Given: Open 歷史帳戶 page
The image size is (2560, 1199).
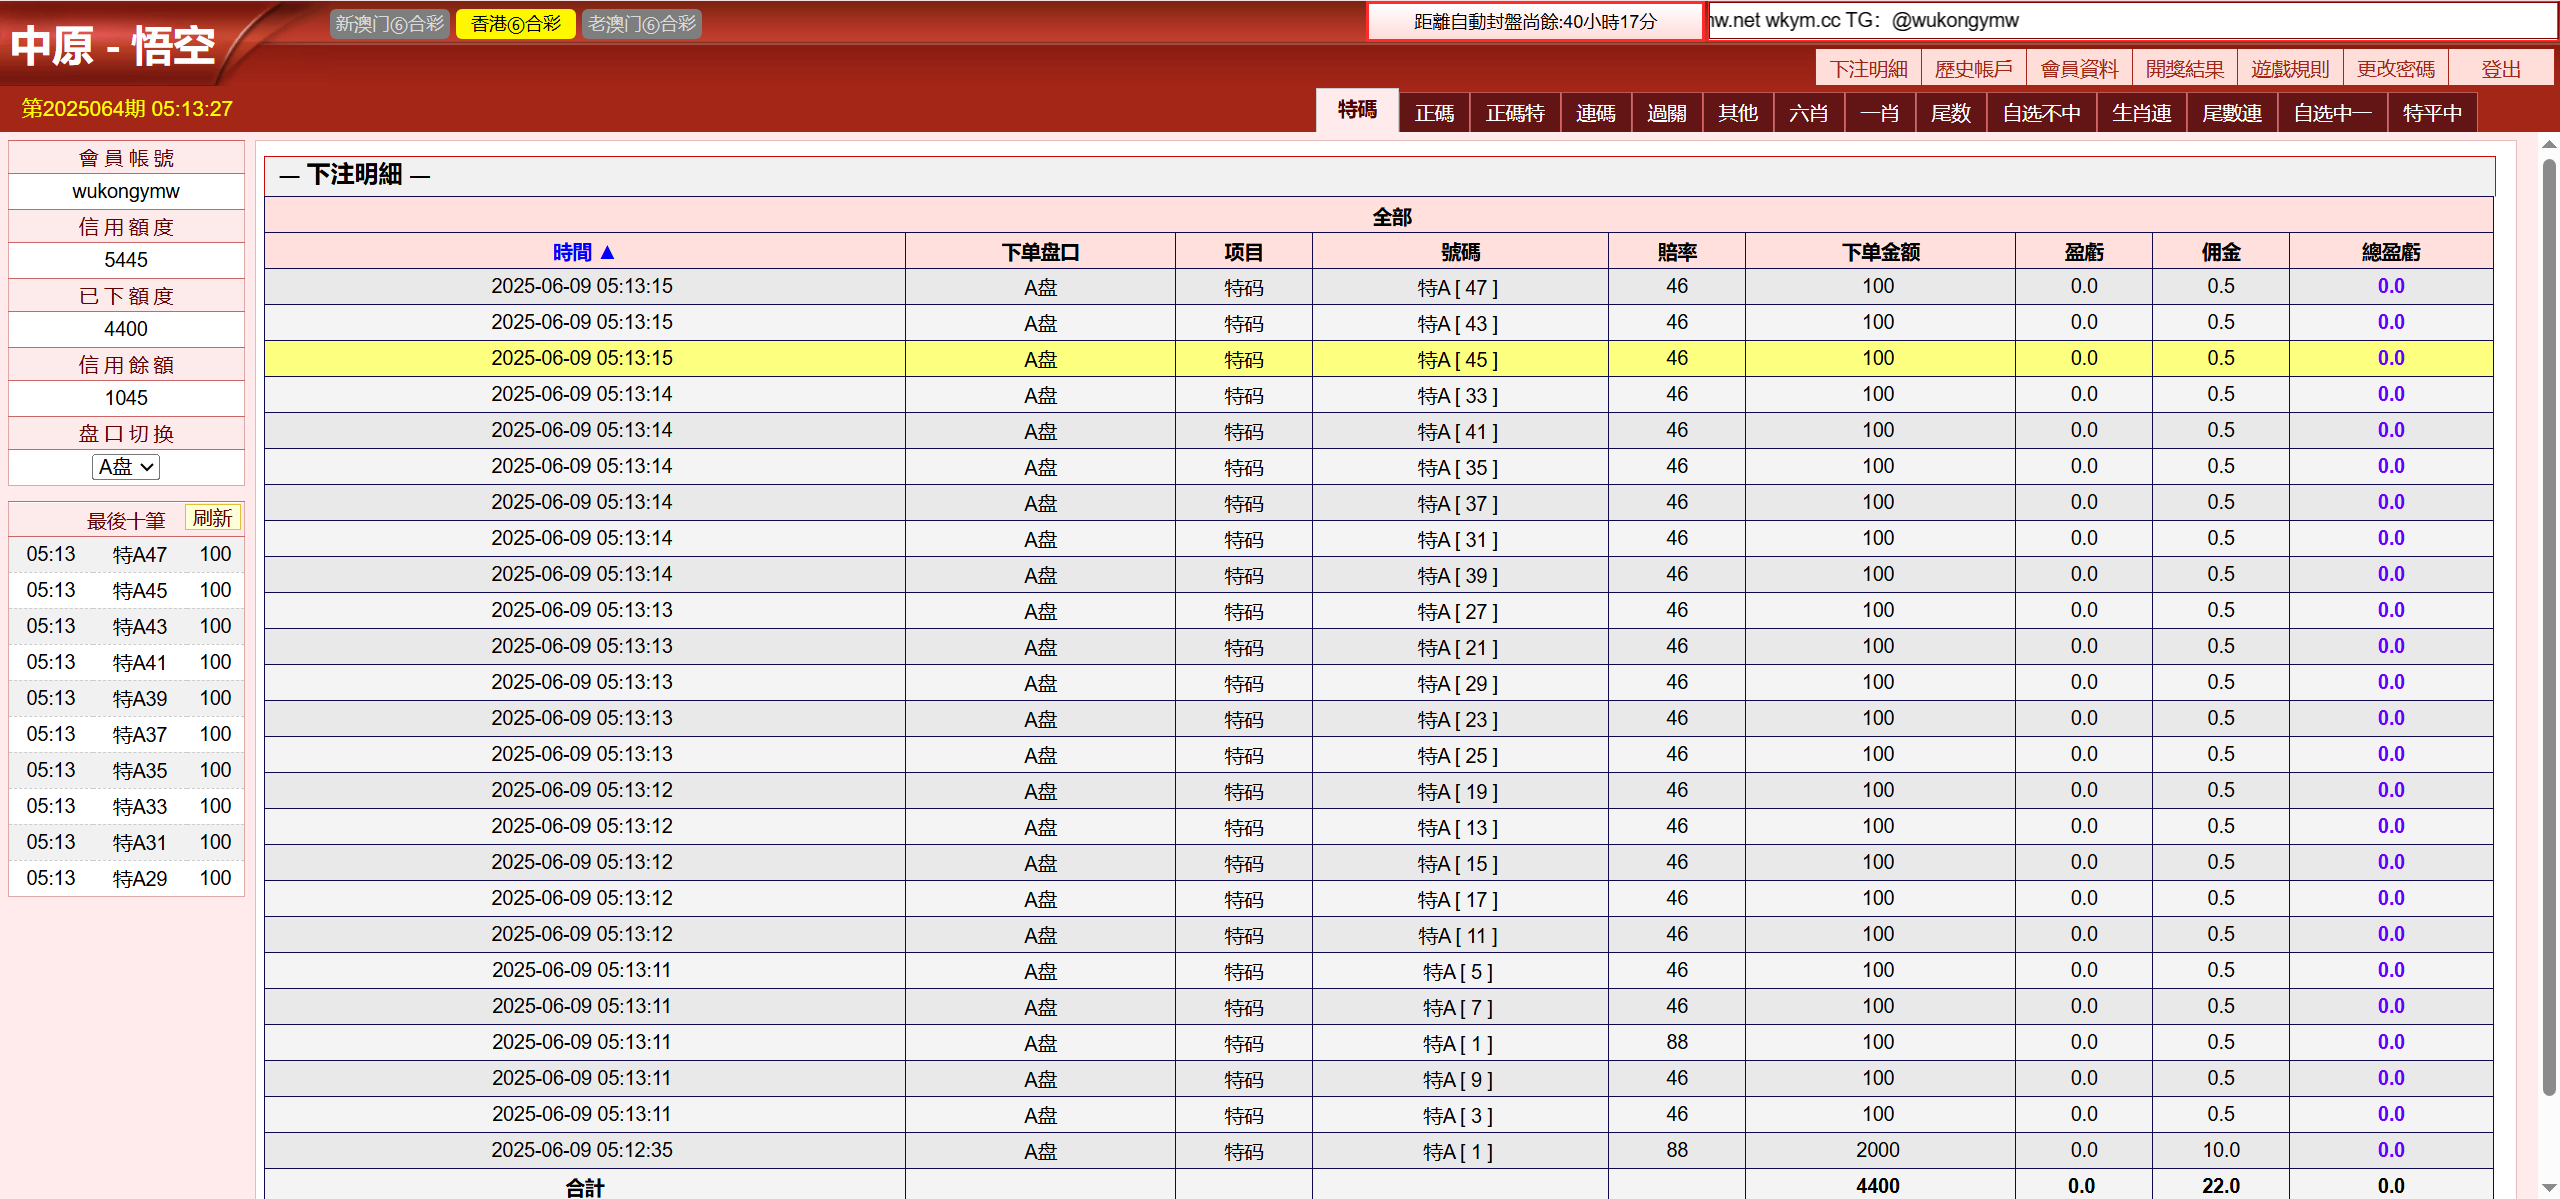Looking at the screenshot, I should tap(1973, 69).
